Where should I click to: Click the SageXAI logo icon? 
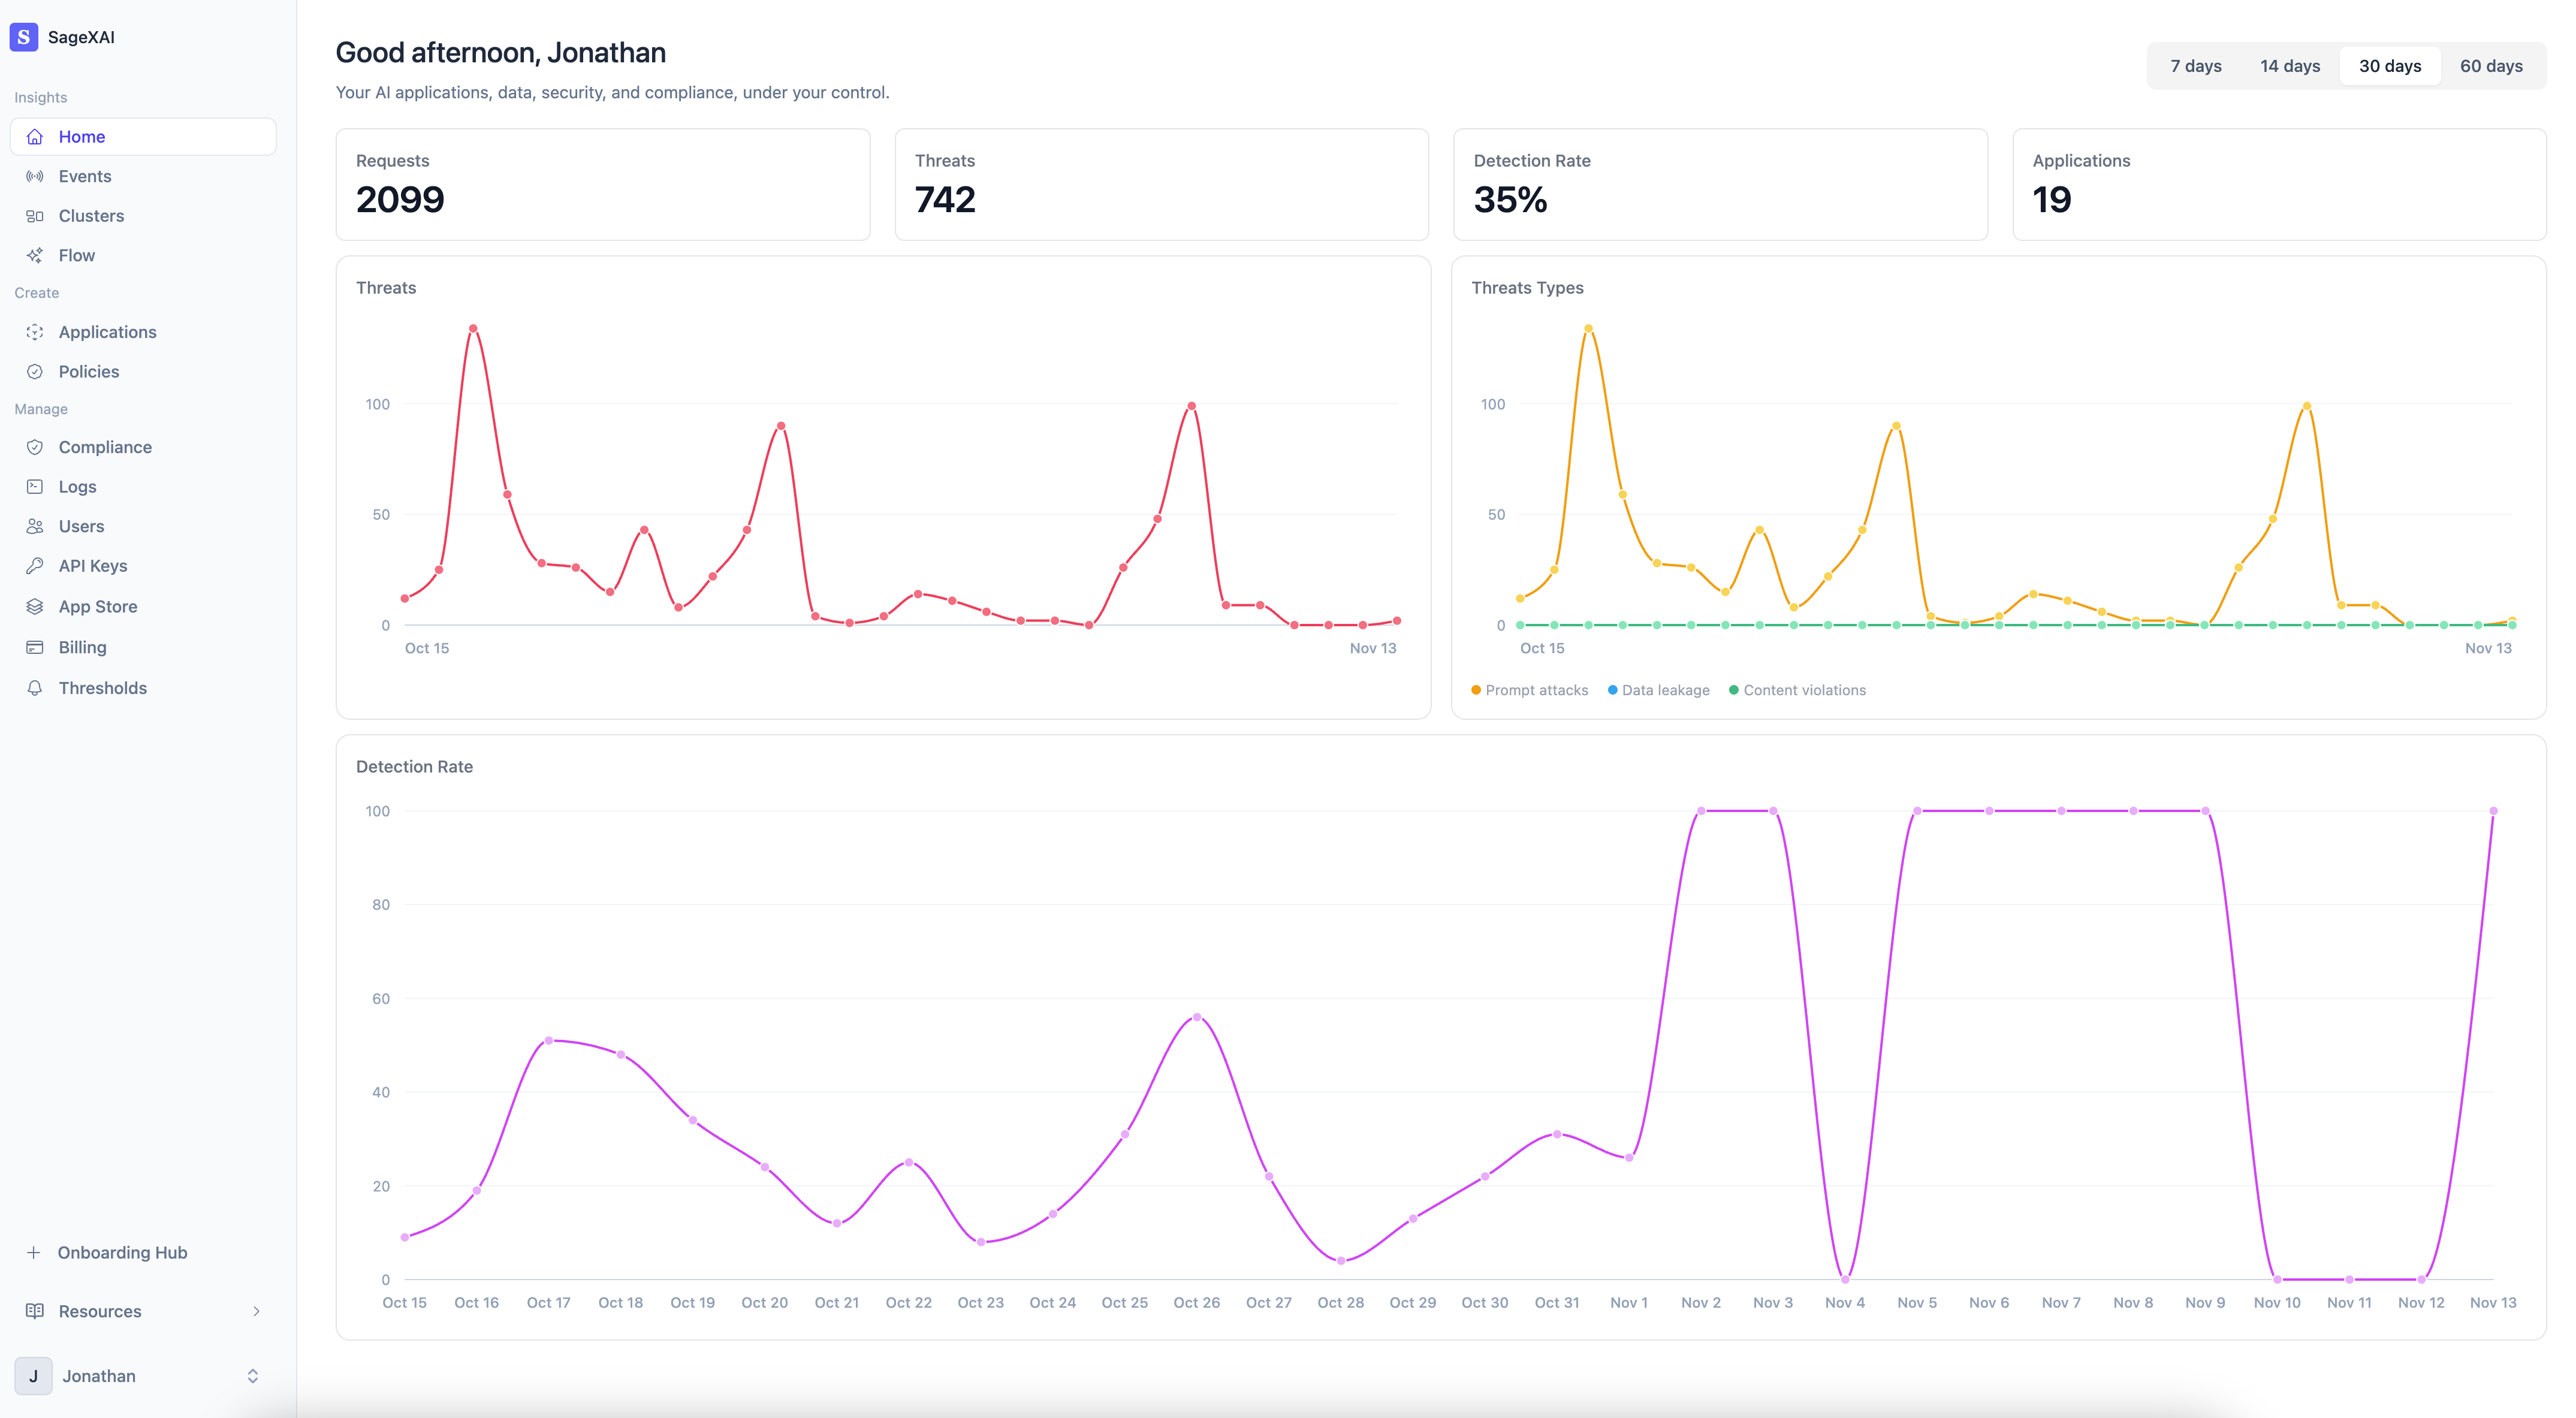[x=24, y=37]
